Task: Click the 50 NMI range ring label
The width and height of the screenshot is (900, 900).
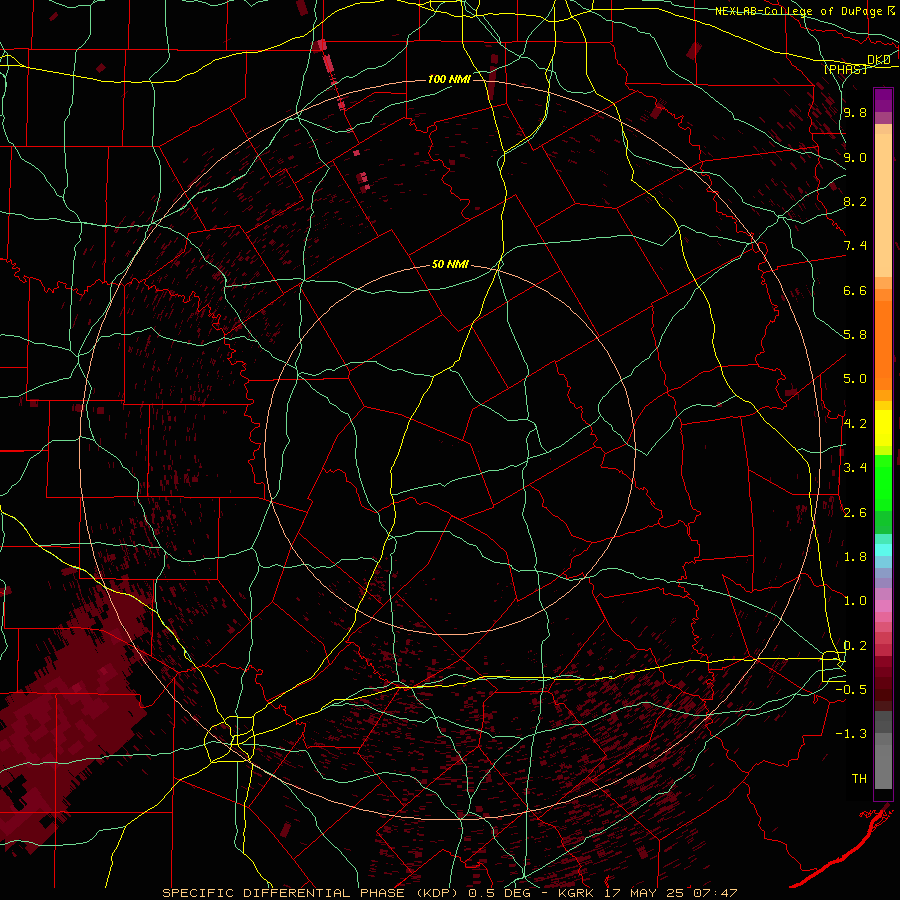Action: click(450, 264)
